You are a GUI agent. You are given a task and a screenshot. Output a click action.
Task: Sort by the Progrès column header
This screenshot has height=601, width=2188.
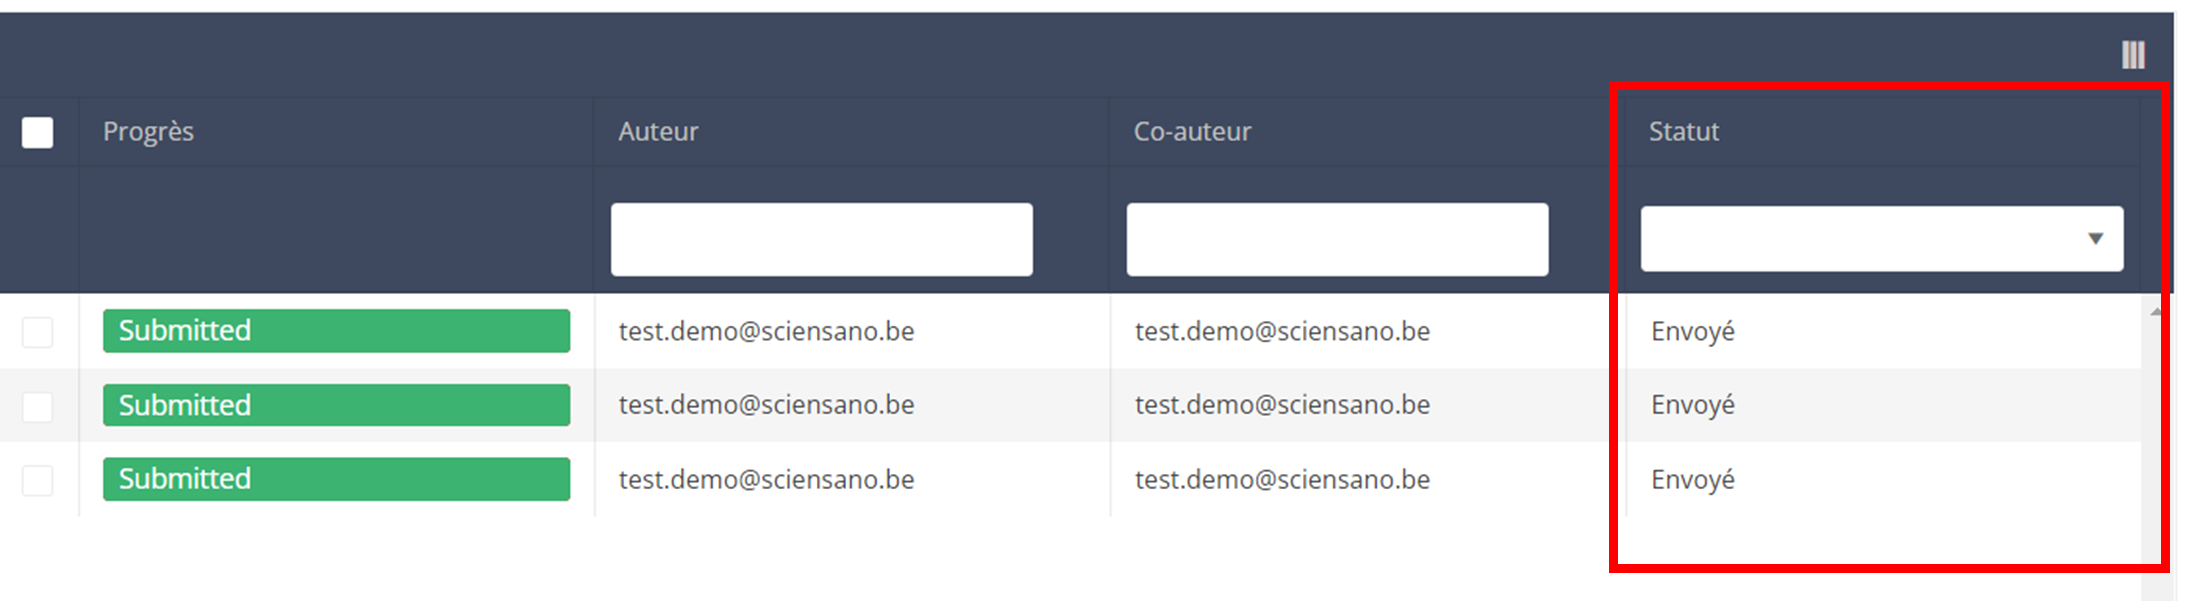click(148, 132)
